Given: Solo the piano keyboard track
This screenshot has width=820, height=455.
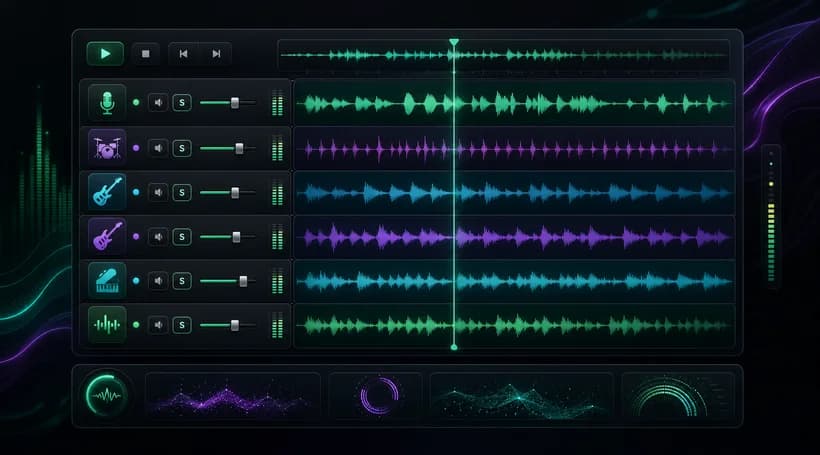Looking at the screenshot, I should [x=182, y=281].
